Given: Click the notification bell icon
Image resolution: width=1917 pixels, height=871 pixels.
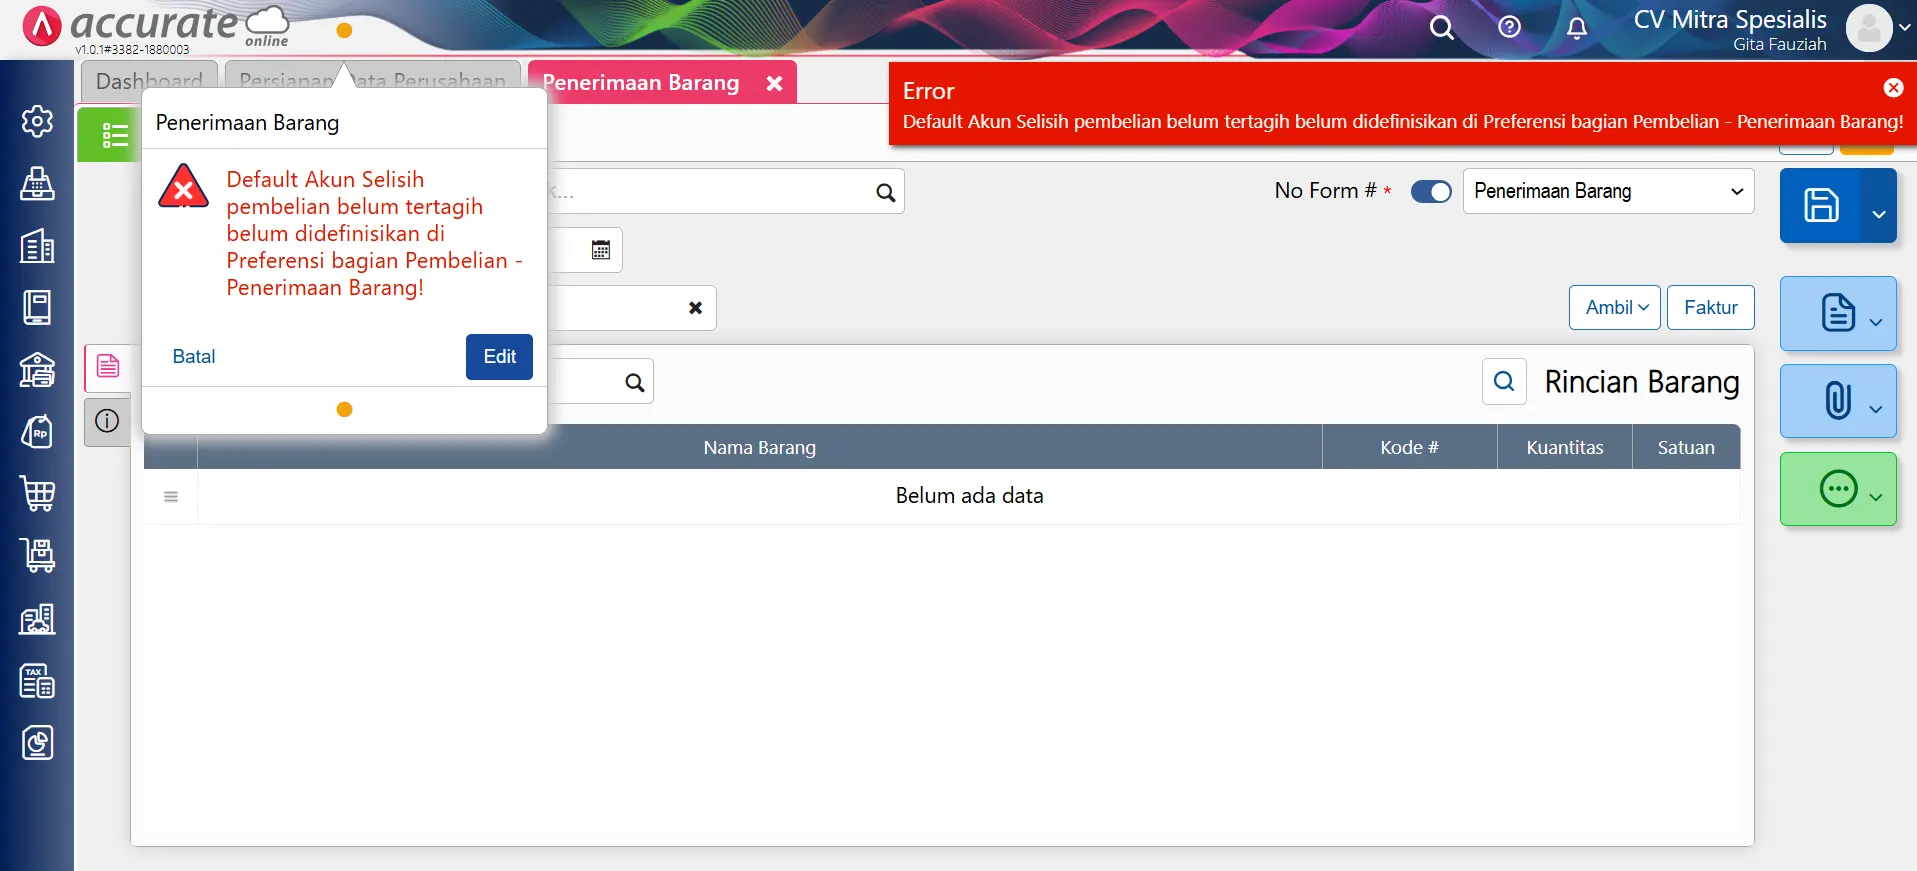Looking at the screenshot, I should [1577, 28].
